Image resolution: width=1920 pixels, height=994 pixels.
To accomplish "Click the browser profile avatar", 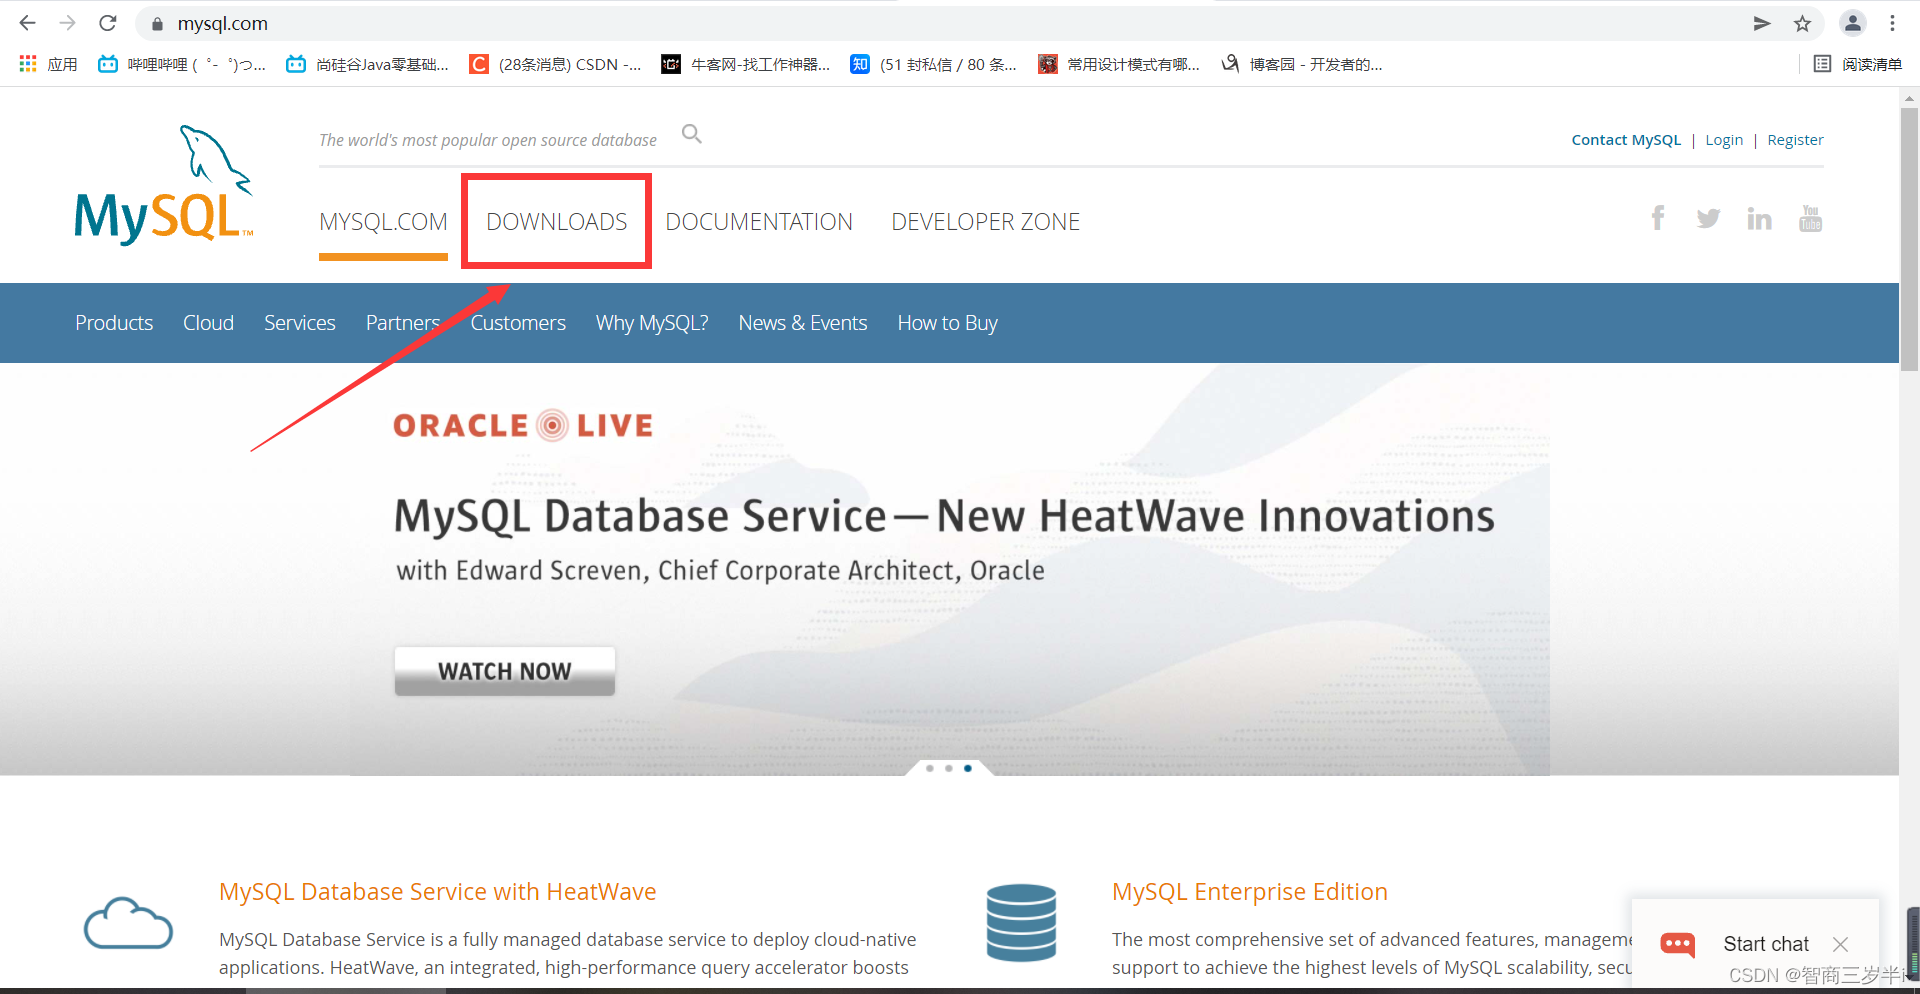I will [x=1853, y=23].
